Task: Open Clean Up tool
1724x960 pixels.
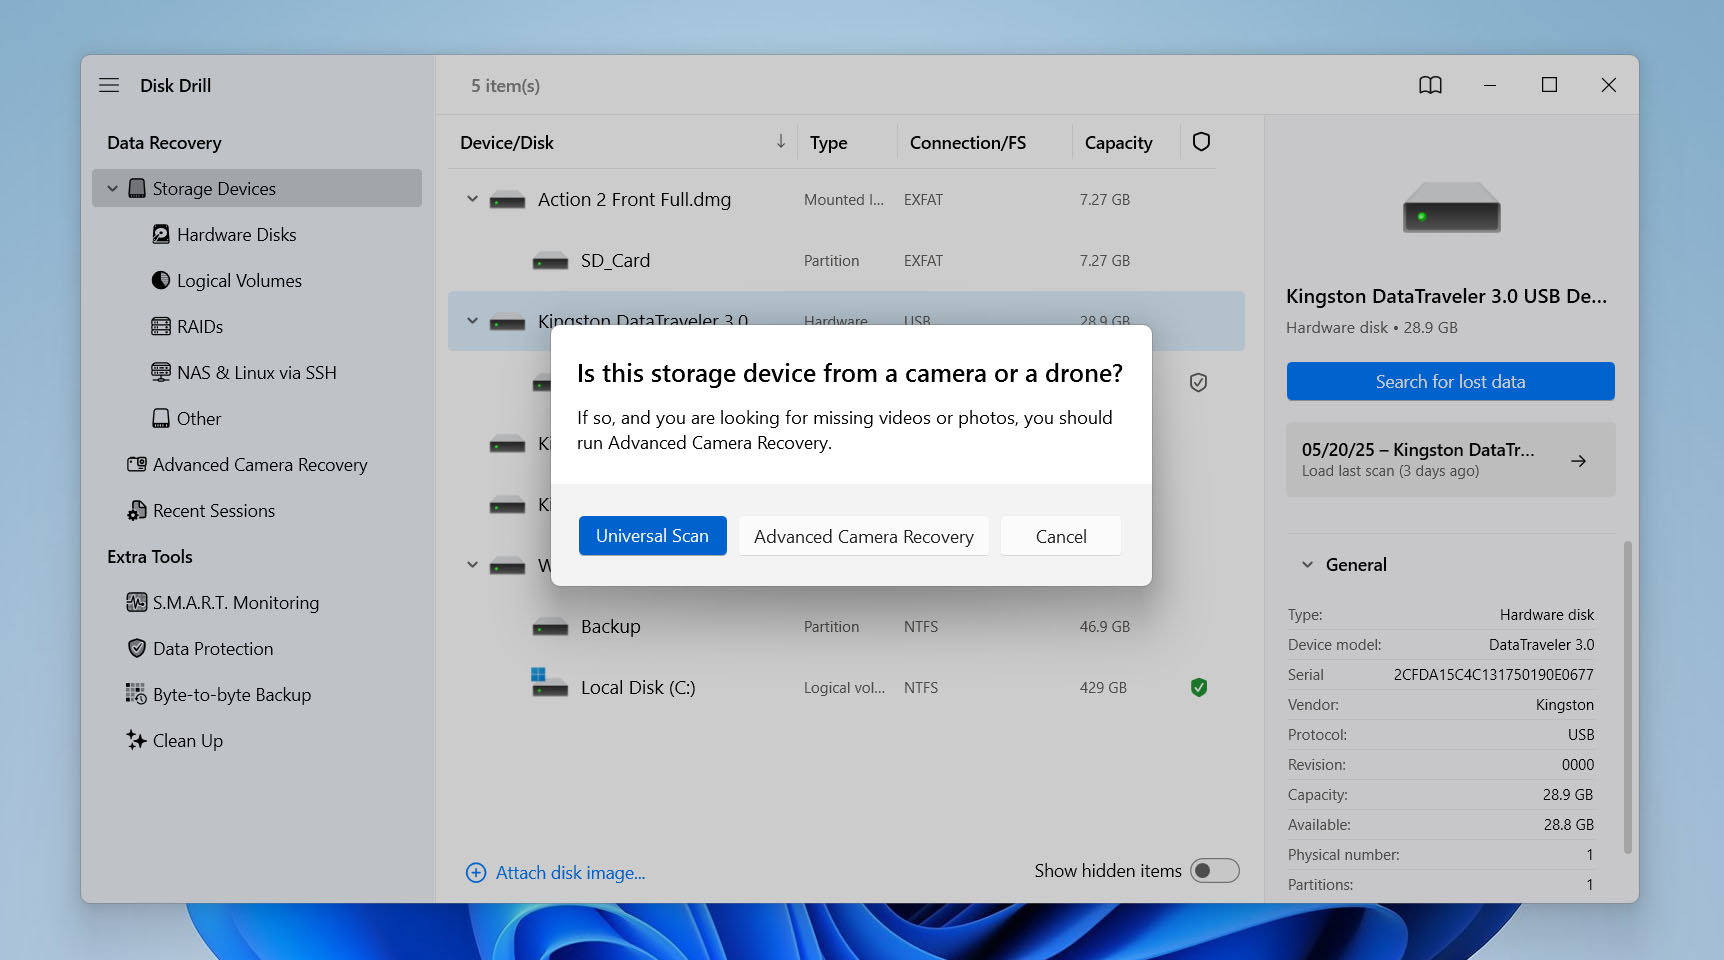Action: [x=188, y=740]
